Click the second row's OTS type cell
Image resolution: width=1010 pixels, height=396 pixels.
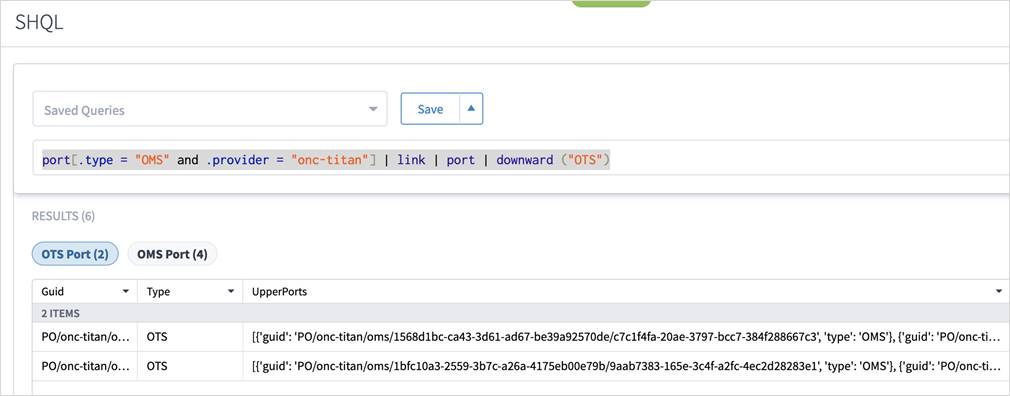point(190,366)
